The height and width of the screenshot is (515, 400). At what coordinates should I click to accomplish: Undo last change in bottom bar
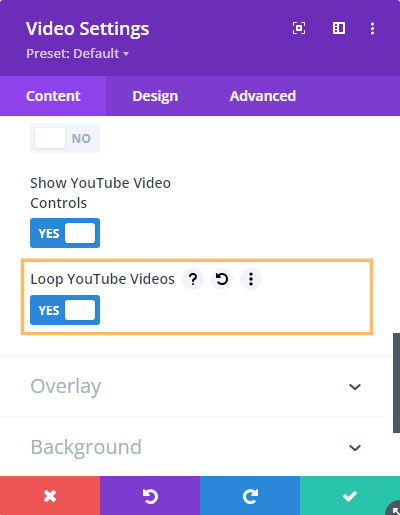pos(150,496)
